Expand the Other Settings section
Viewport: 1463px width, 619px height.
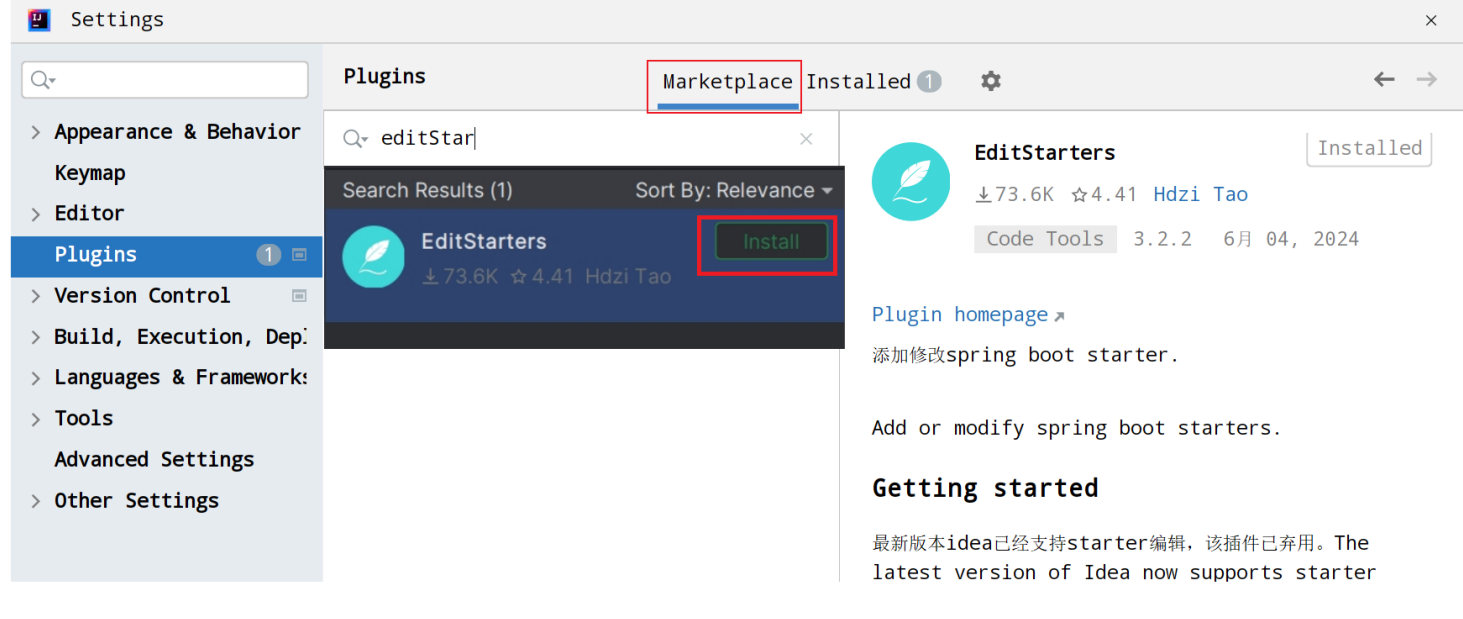[36, 501]
